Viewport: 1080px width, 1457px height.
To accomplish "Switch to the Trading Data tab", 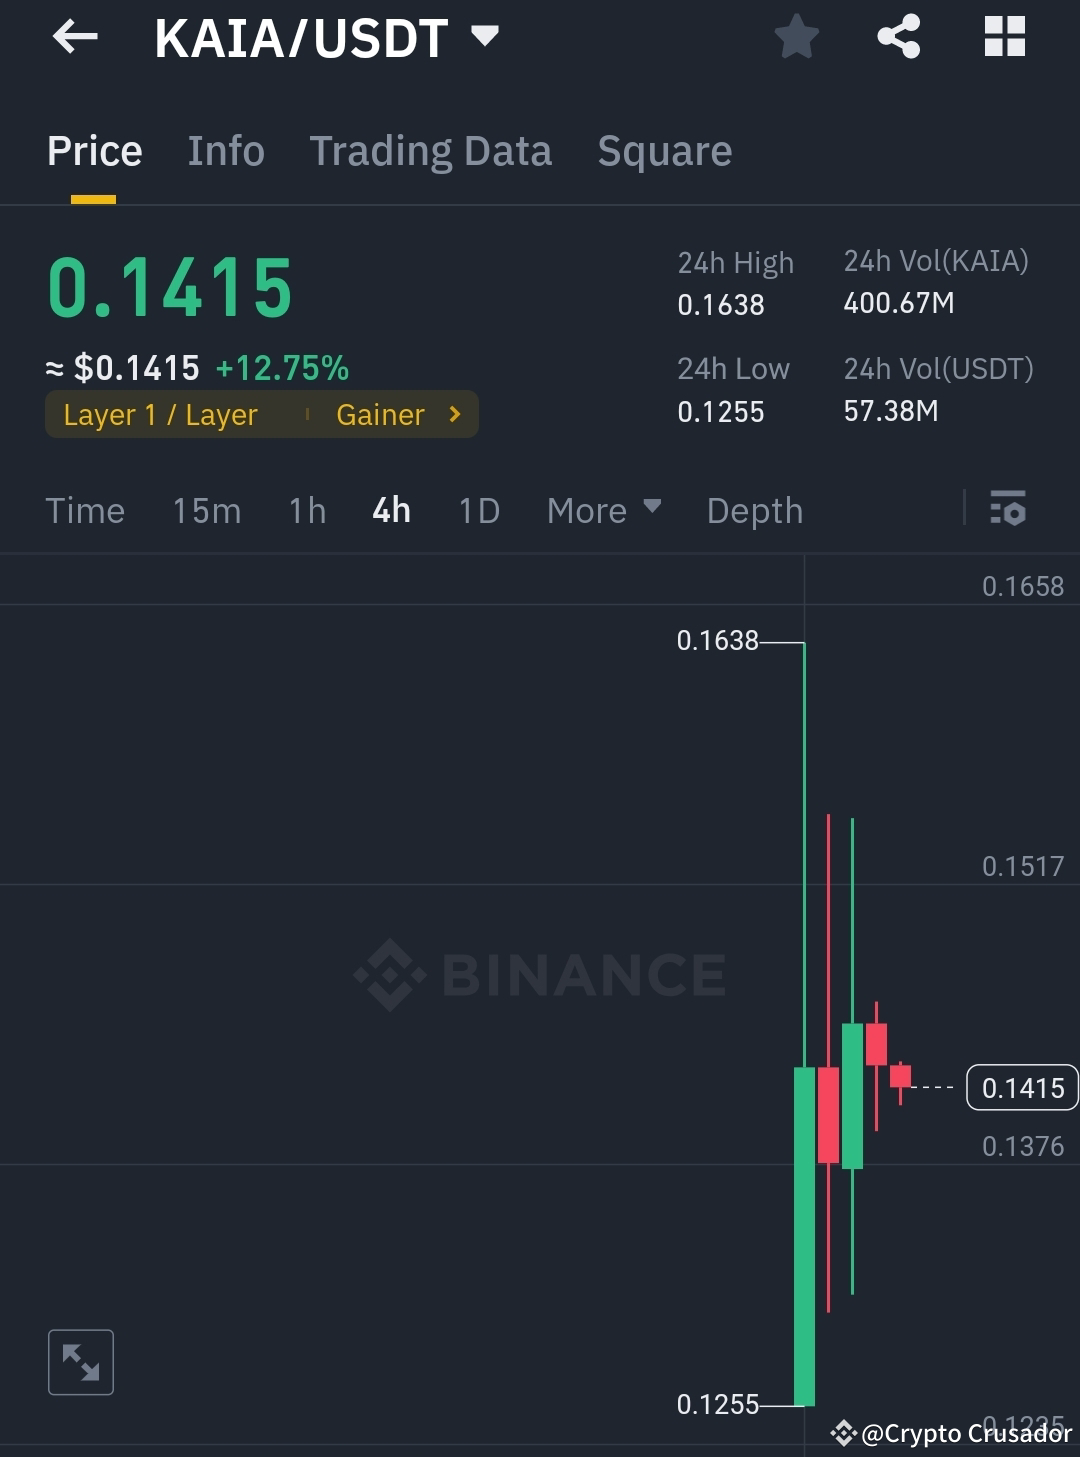I will pyautogui.click(x=431, y=150).
